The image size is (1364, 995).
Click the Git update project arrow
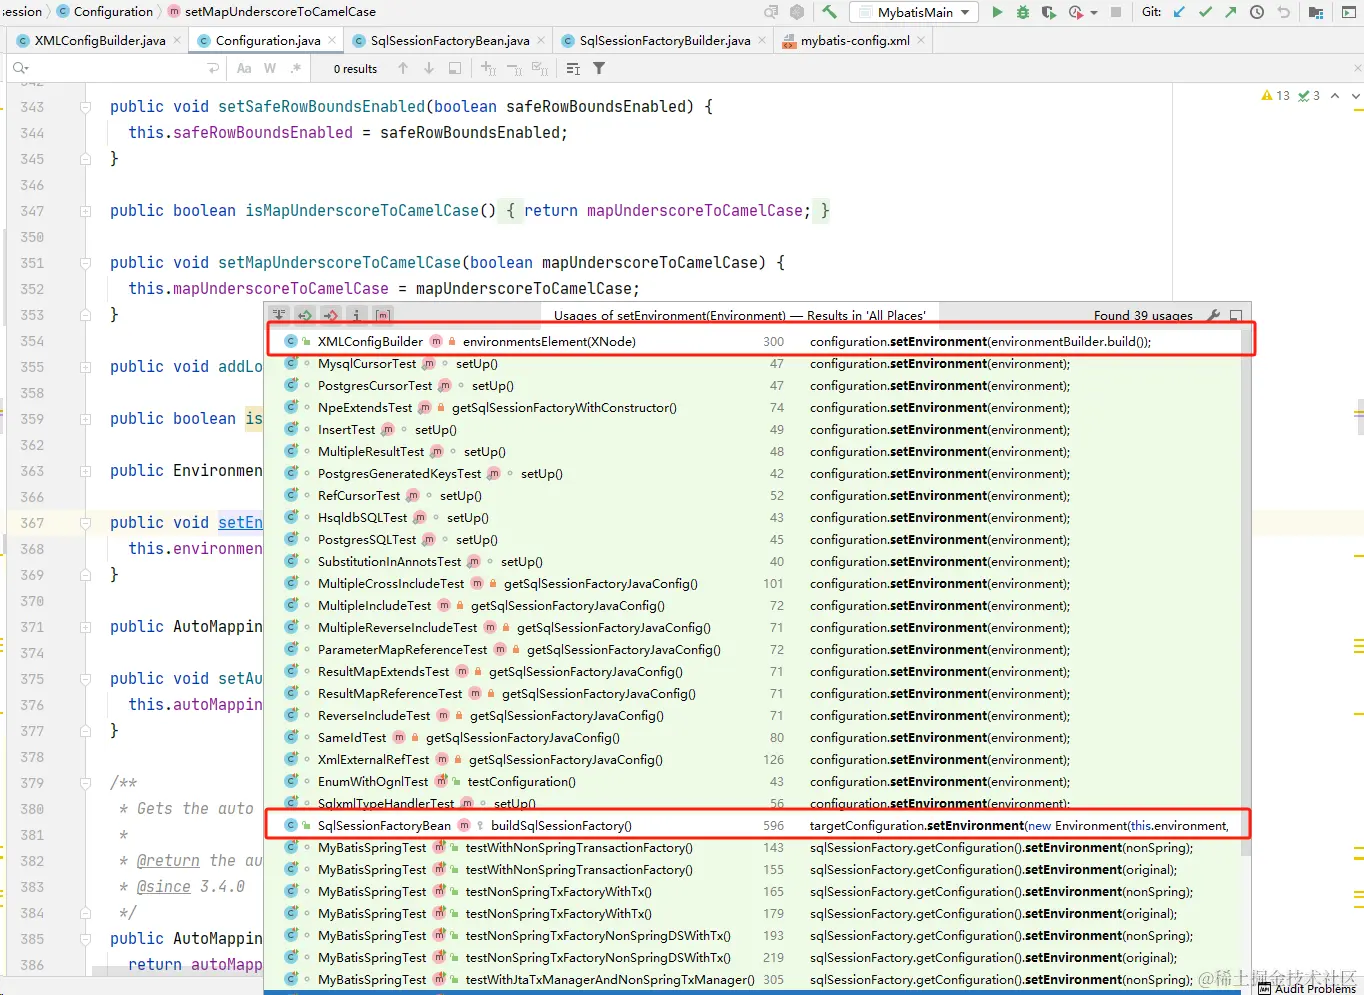pos(1179,12)
